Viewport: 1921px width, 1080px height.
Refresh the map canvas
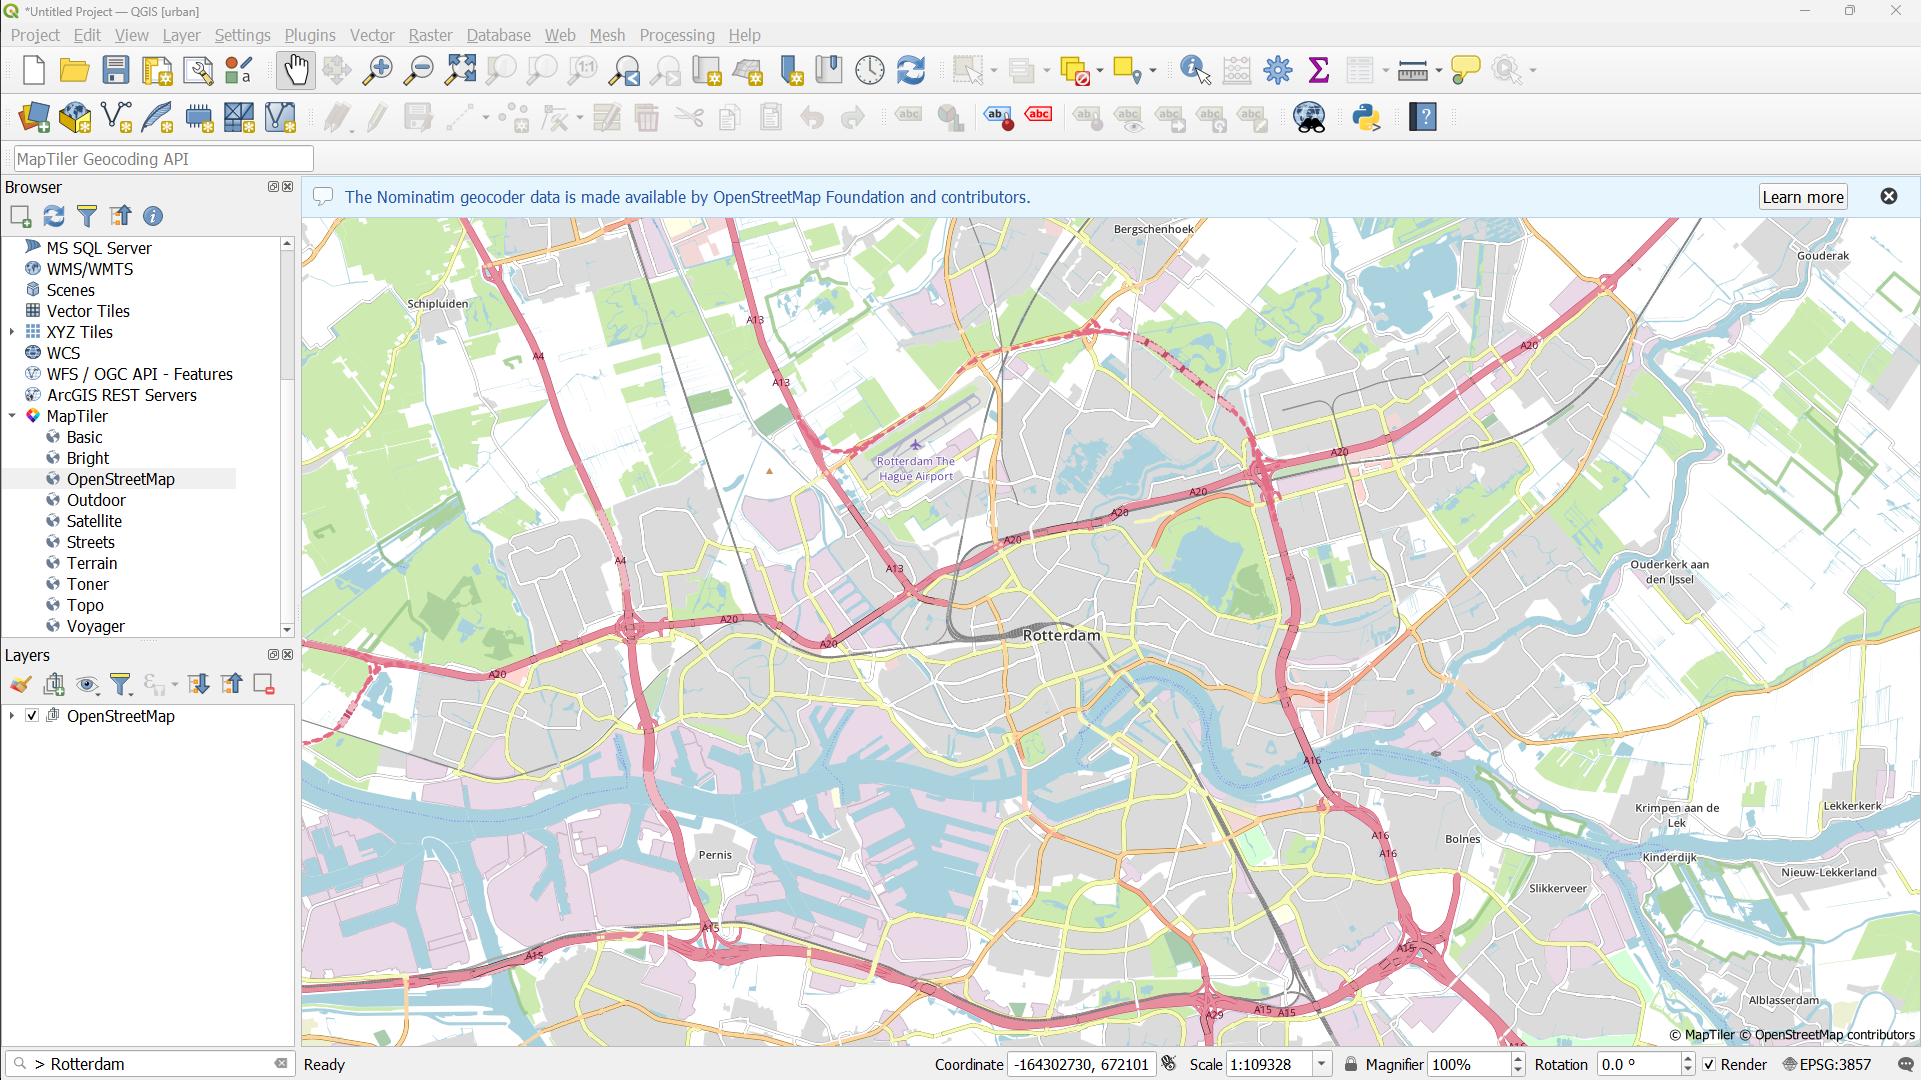coord(910,70)
